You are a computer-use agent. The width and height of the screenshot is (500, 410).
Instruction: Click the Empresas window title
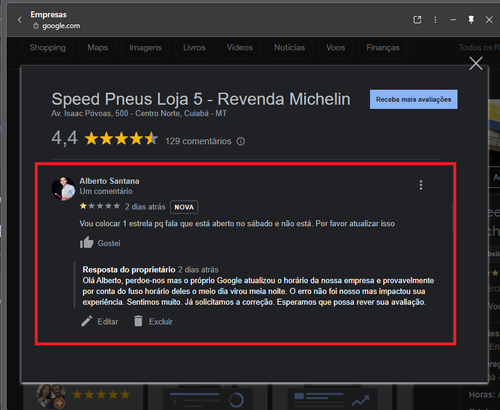[49, 14]
